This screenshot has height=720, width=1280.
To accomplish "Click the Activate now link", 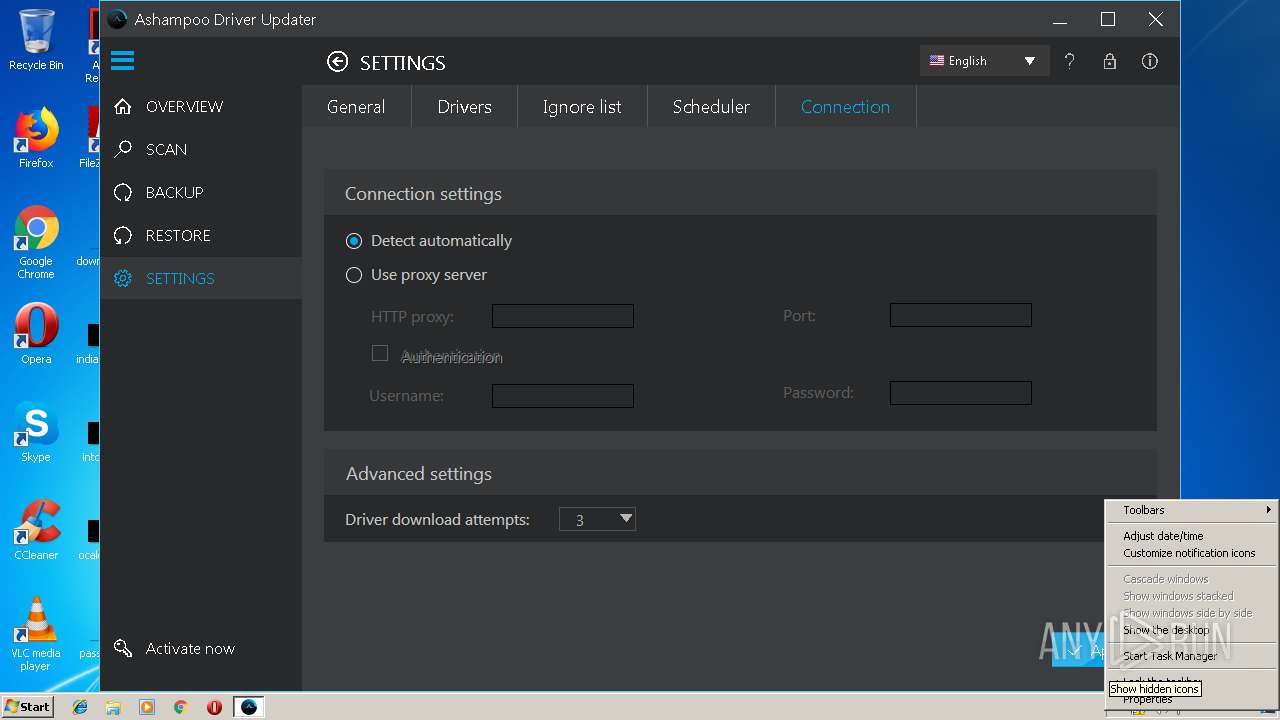I will [x=190, y=648].
